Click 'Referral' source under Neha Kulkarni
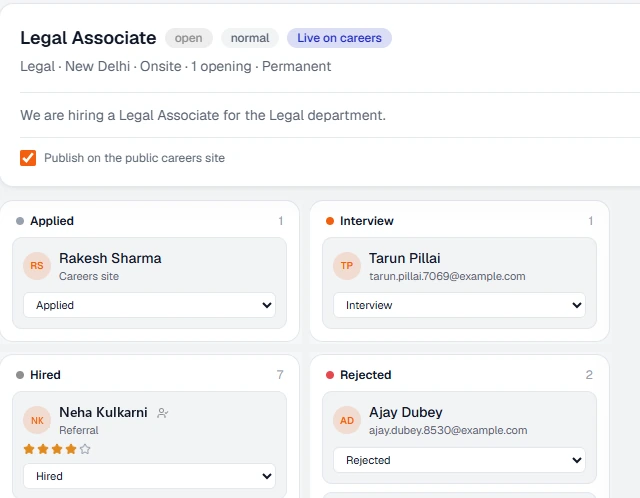This screenshot has width=640, height=498. [x=79, y=430]
